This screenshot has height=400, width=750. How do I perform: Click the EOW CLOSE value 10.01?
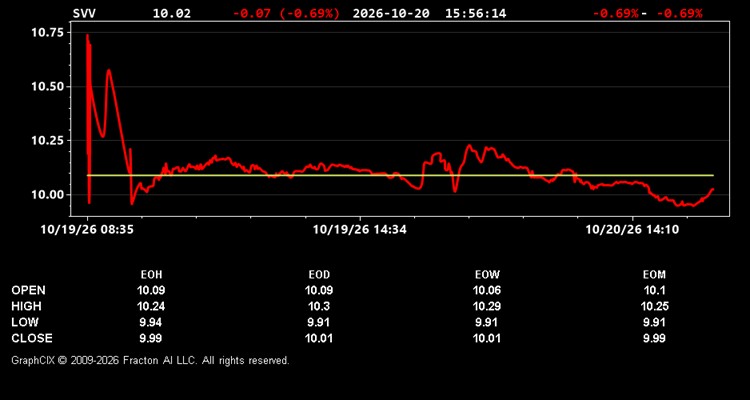tap(487, 338)
